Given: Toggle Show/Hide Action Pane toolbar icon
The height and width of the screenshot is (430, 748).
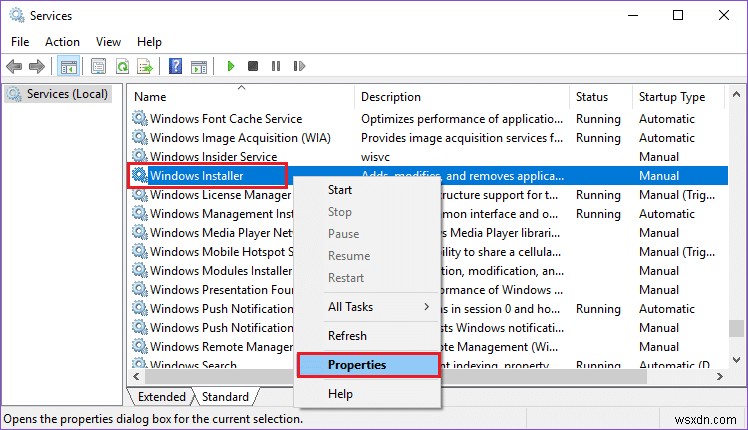Looking at the screenshot, I should pyautogui.click(x=199, y=67).
